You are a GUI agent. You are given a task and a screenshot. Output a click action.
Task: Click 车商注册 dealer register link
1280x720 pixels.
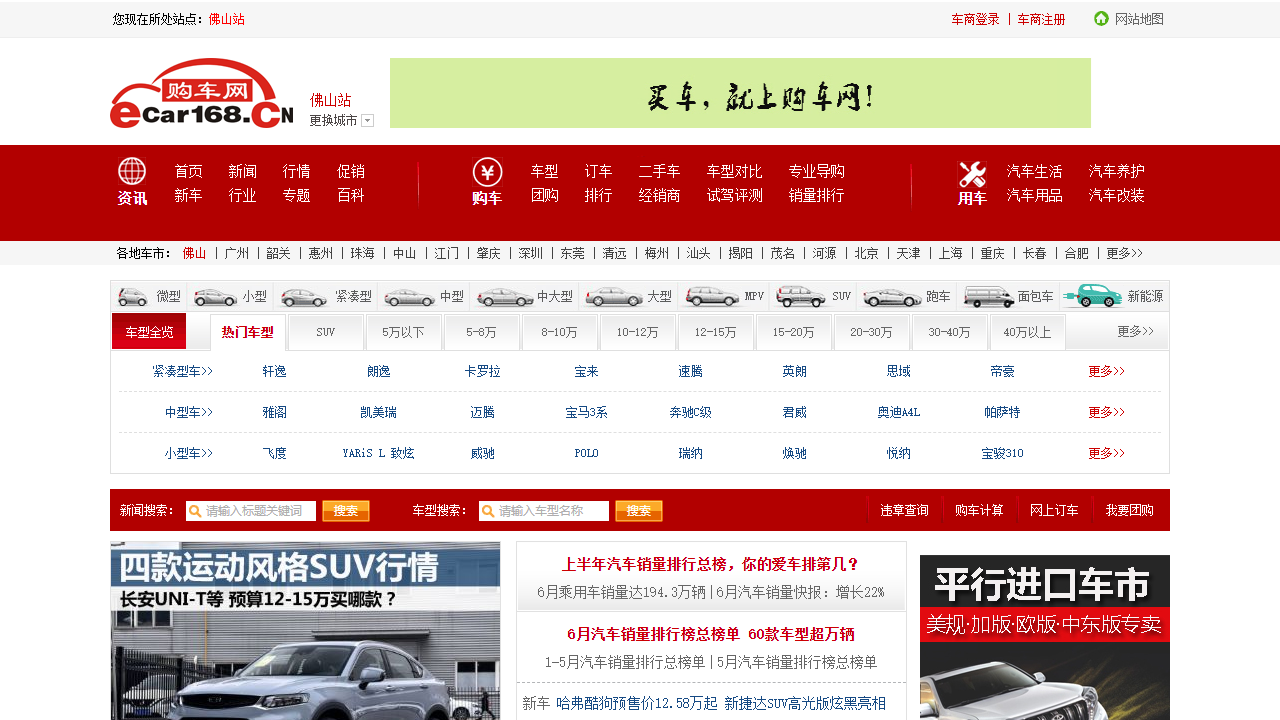[1041, 19]
